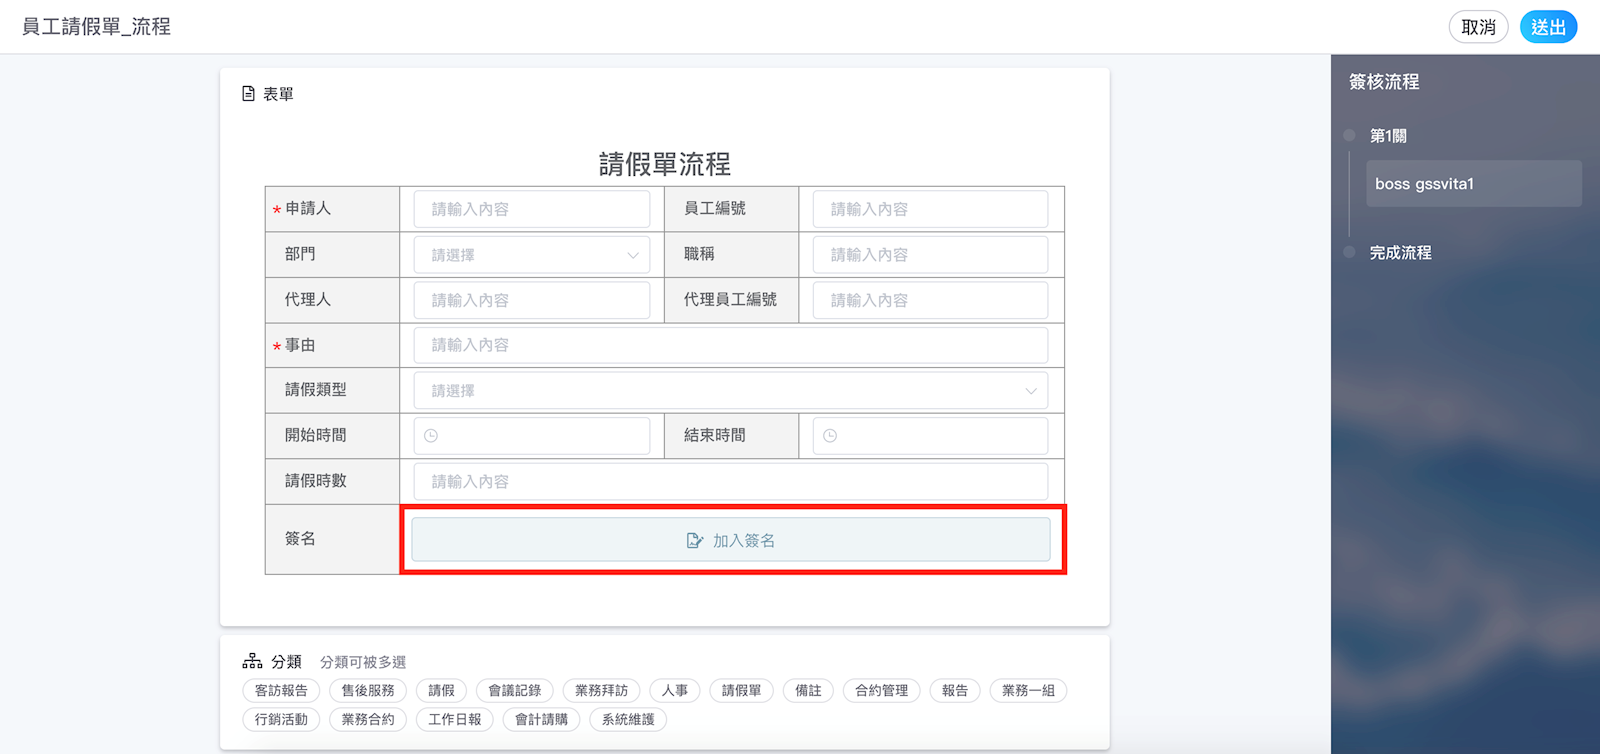The image size is (1600, 754).
Task: Click the 員工編號 input field
Action: pyautogui.click(x=930, y=209)
